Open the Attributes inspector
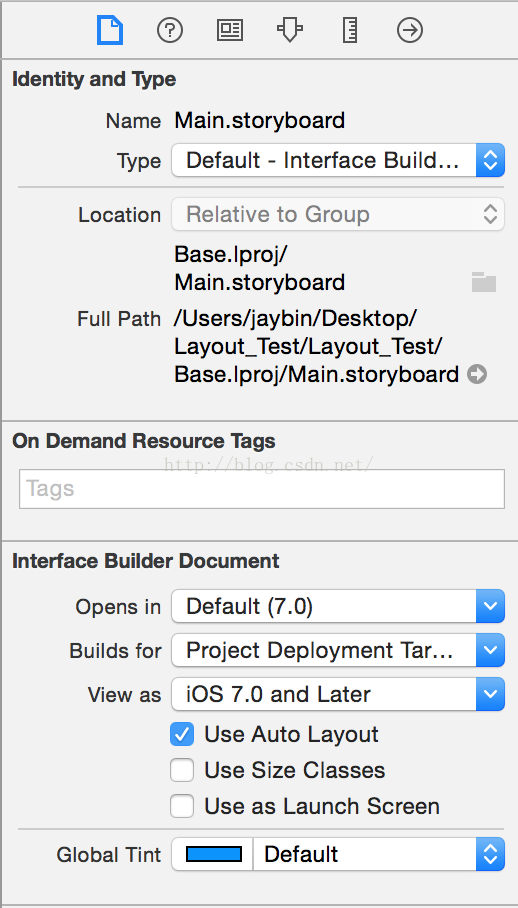Screen dimensions: 518x908 290,30
